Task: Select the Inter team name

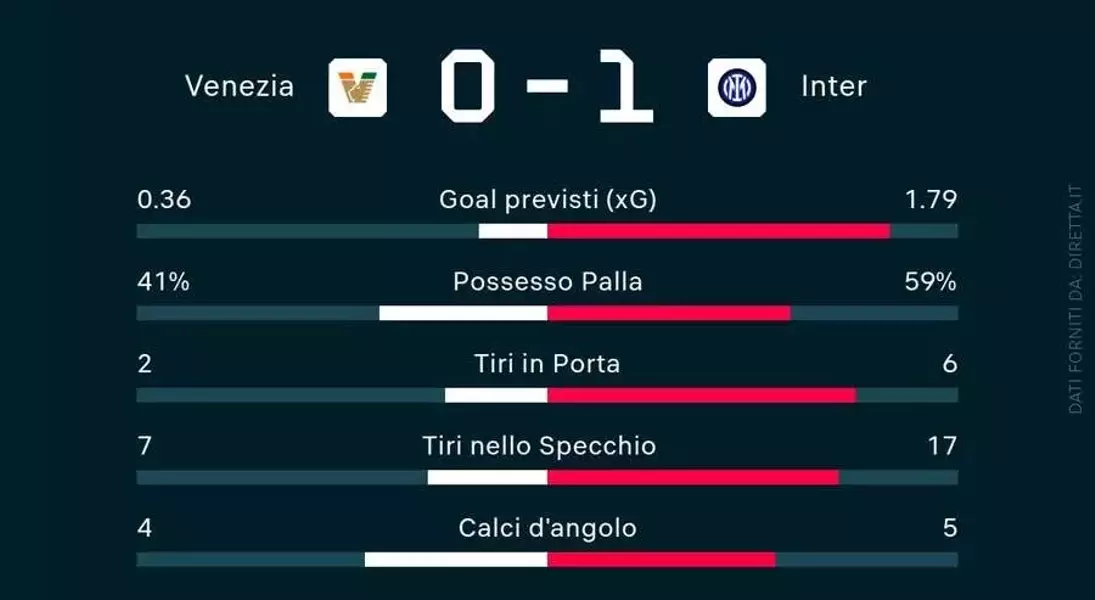Action: click(x=834, y=87)
